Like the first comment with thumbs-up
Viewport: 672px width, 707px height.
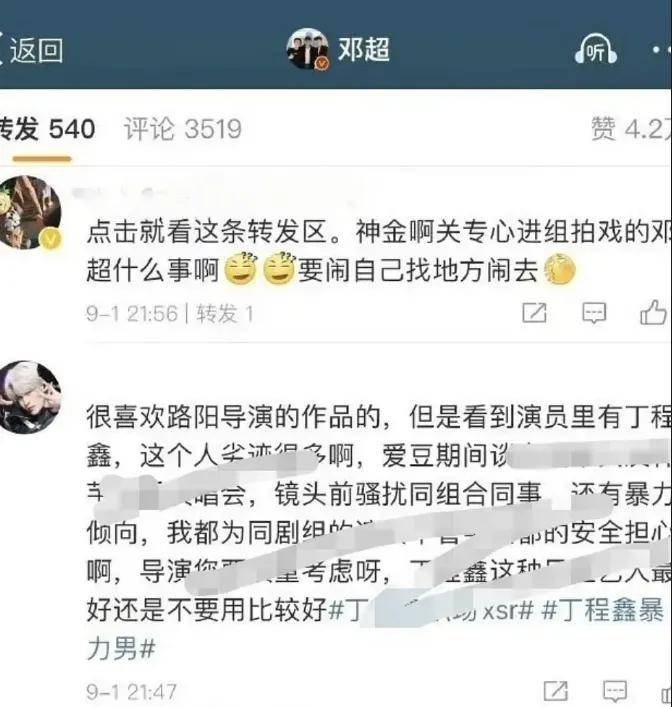(x=653, y=312)
